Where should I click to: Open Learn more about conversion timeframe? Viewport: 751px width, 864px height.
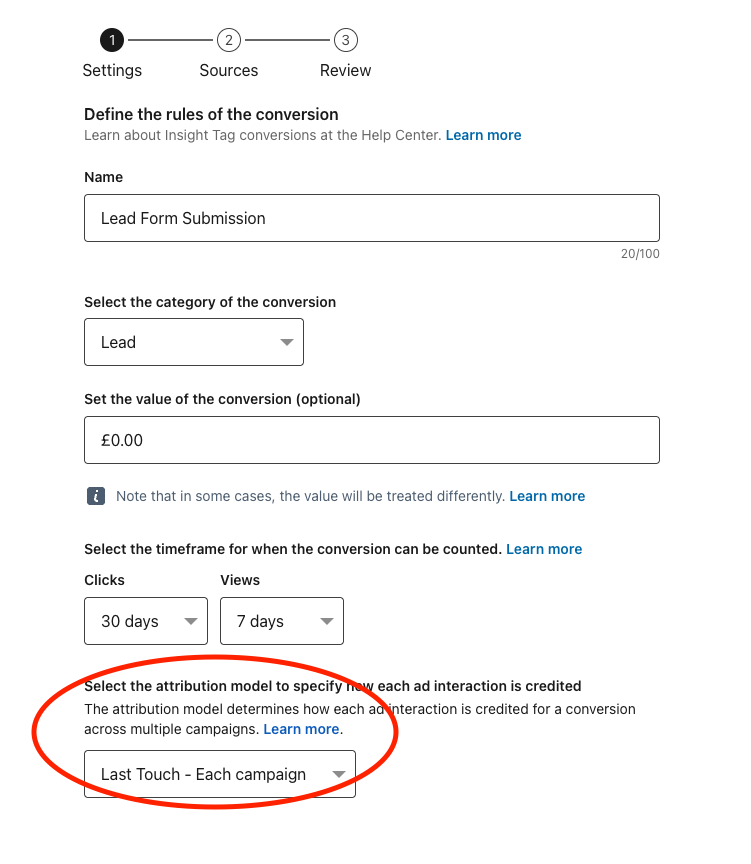coord(544,549)
